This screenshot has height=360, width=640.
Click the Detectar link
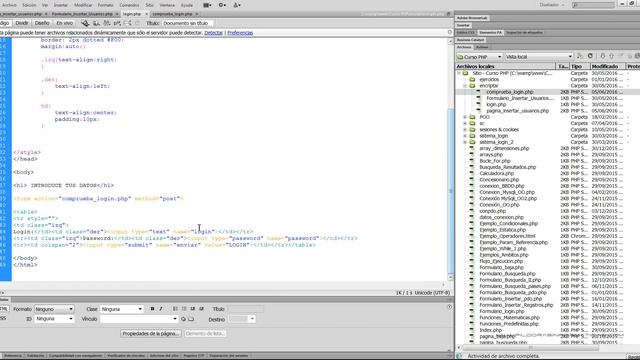click(x=213, y=33)
